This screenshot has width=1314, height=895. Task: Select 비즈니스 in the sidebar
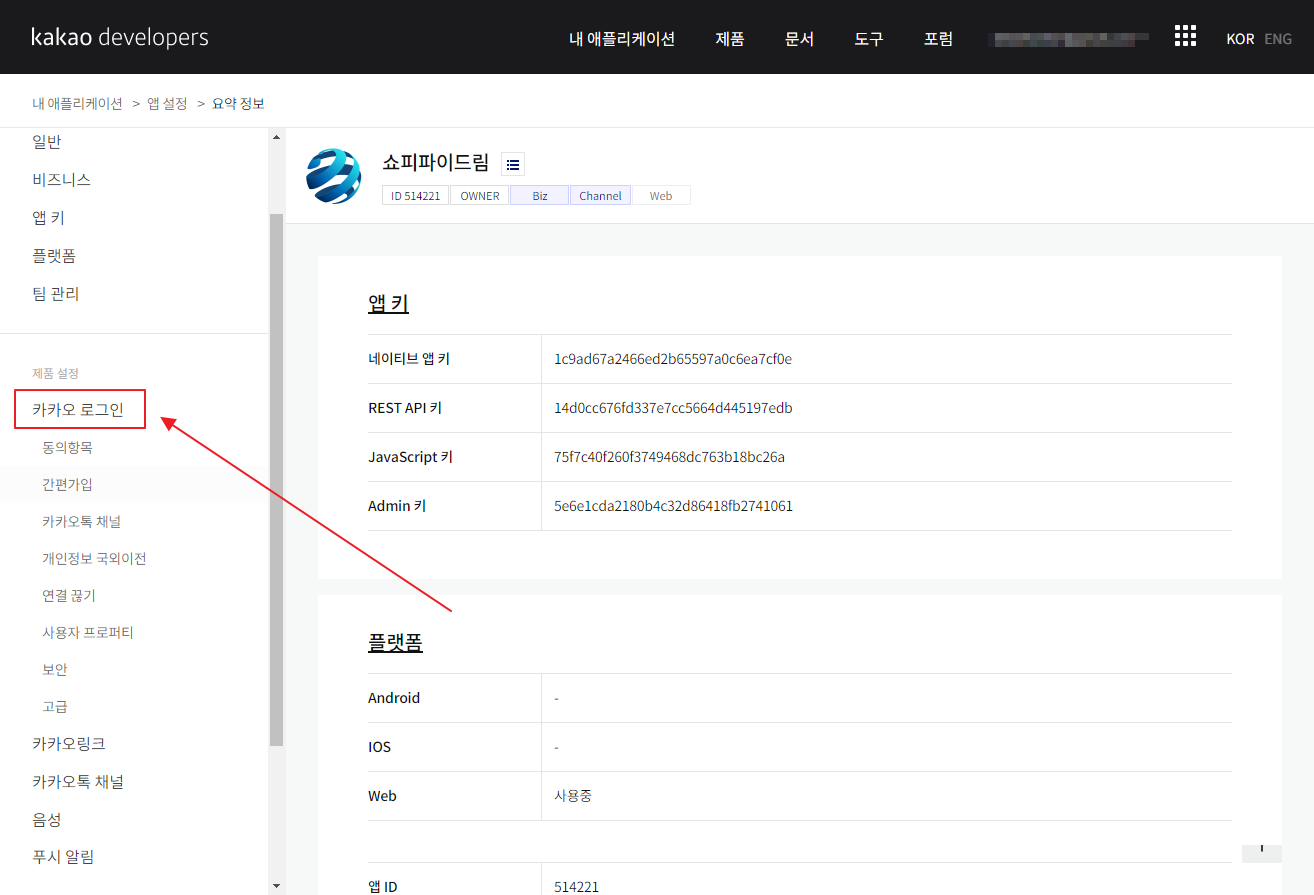tap(61, 180)
